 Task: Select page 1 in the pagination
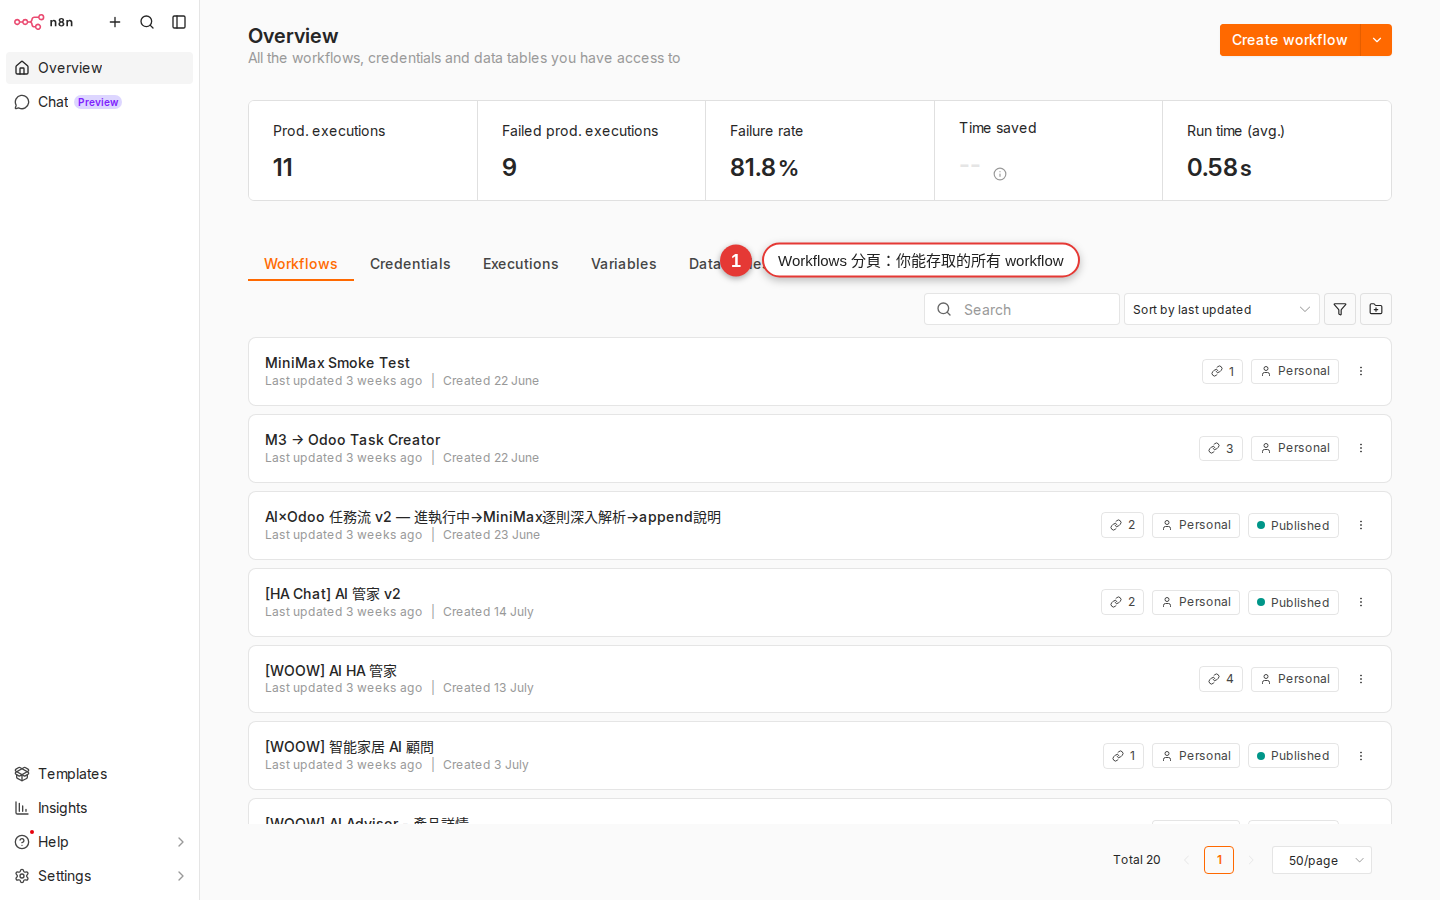coord(1219,860)
